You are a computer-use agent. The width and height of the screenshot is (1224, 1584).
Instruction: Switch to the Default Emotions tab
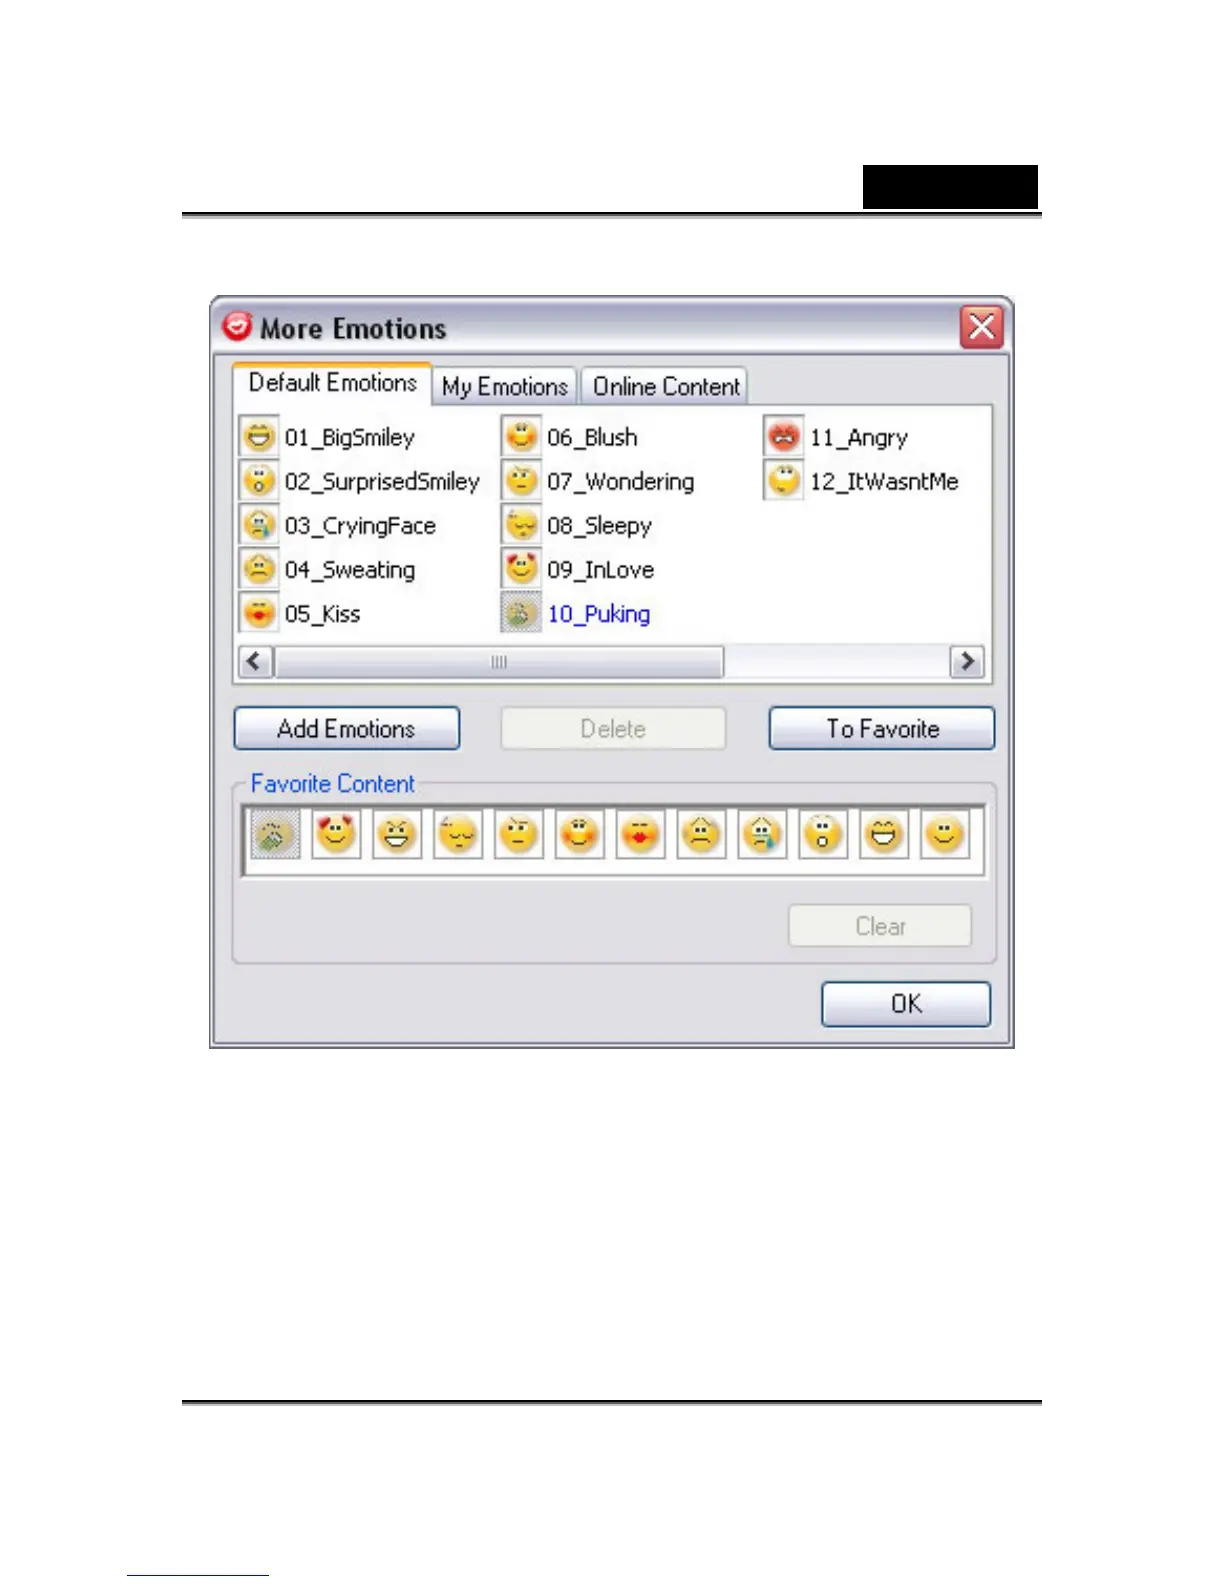tap(332, 383)
